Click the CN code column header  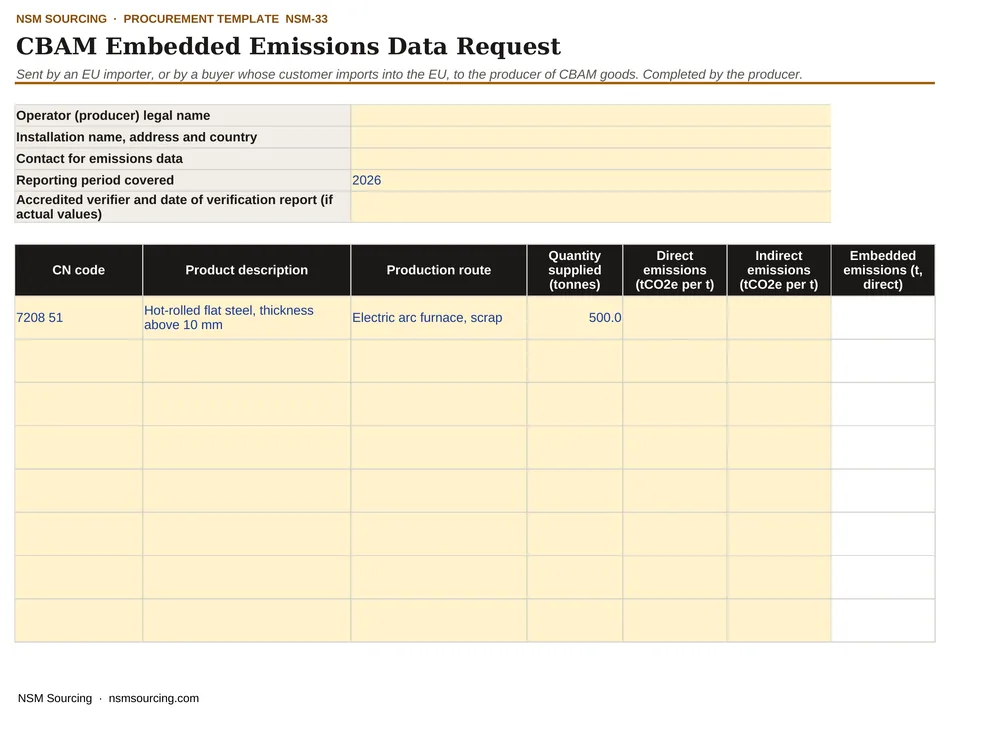[x=78, y=270]
